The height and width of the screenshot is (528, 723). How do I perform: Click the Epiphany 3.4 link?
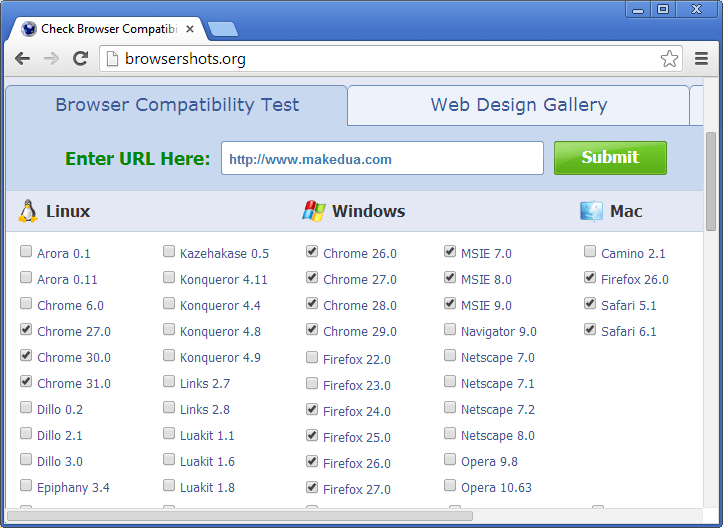coord(73,488)
